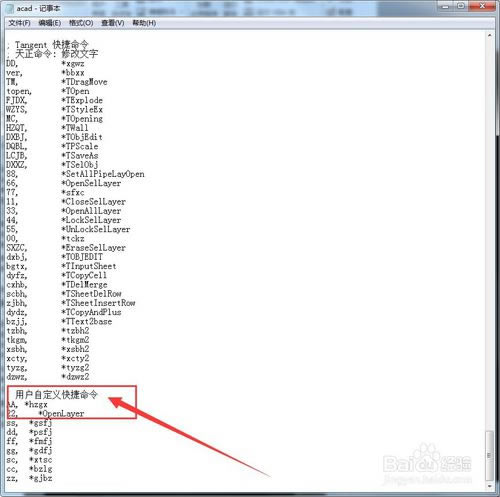
Task: Click the '*OpenSelLayer' text
Action: pyautogui.click(x=91, y=183)
